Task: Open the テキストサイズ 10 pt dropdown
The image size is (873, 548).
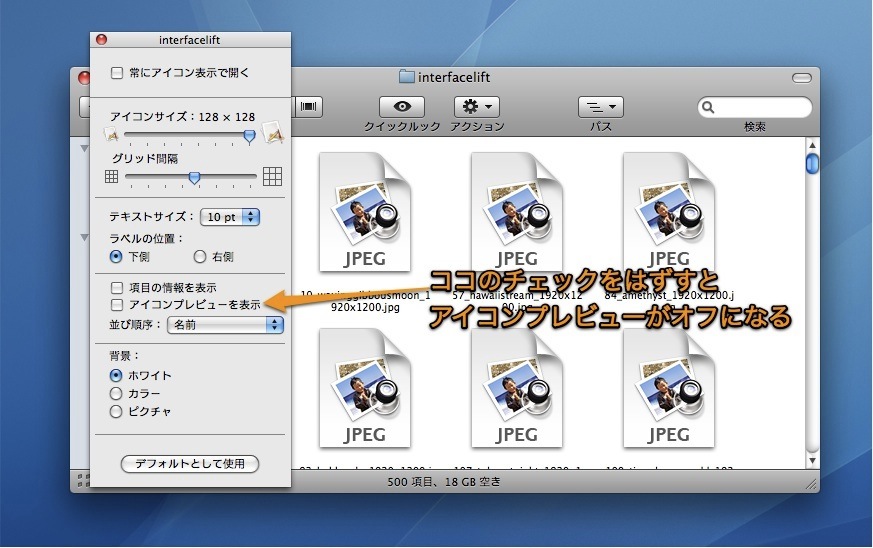Action: pos(229,216)
